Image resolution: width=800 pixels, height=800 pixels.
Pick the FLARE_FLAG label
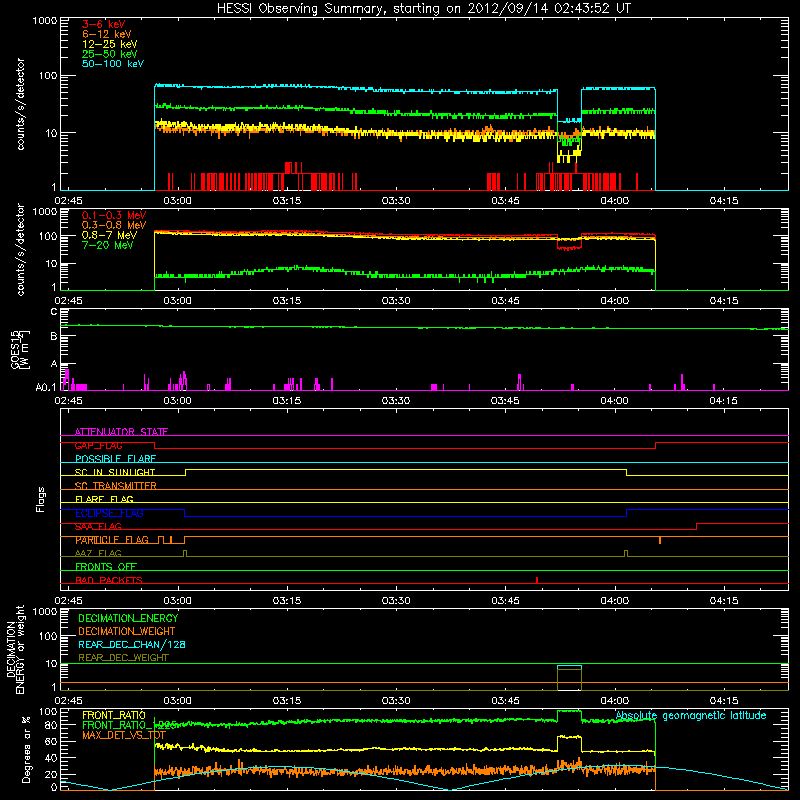pos(104,499)
